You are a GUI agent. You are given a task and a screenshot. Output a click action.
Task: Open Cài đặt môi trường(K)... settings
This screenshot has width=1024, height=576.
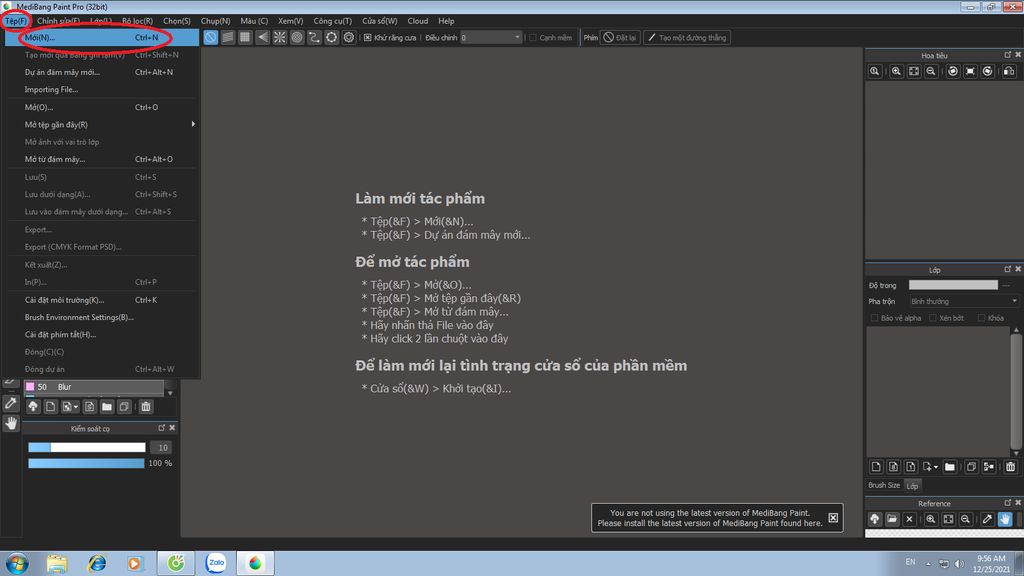[x=101, y=300]
